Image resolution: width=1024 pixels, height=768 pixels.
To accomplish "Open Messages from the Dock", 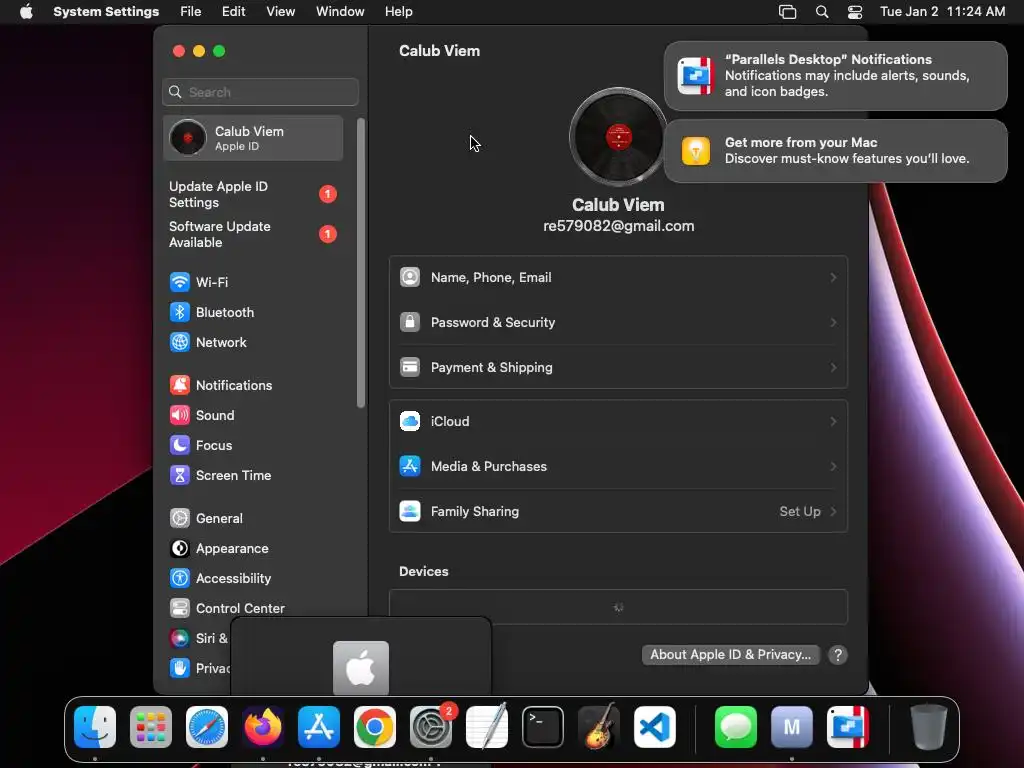I will pyautogui.click(x=735, y=727).
